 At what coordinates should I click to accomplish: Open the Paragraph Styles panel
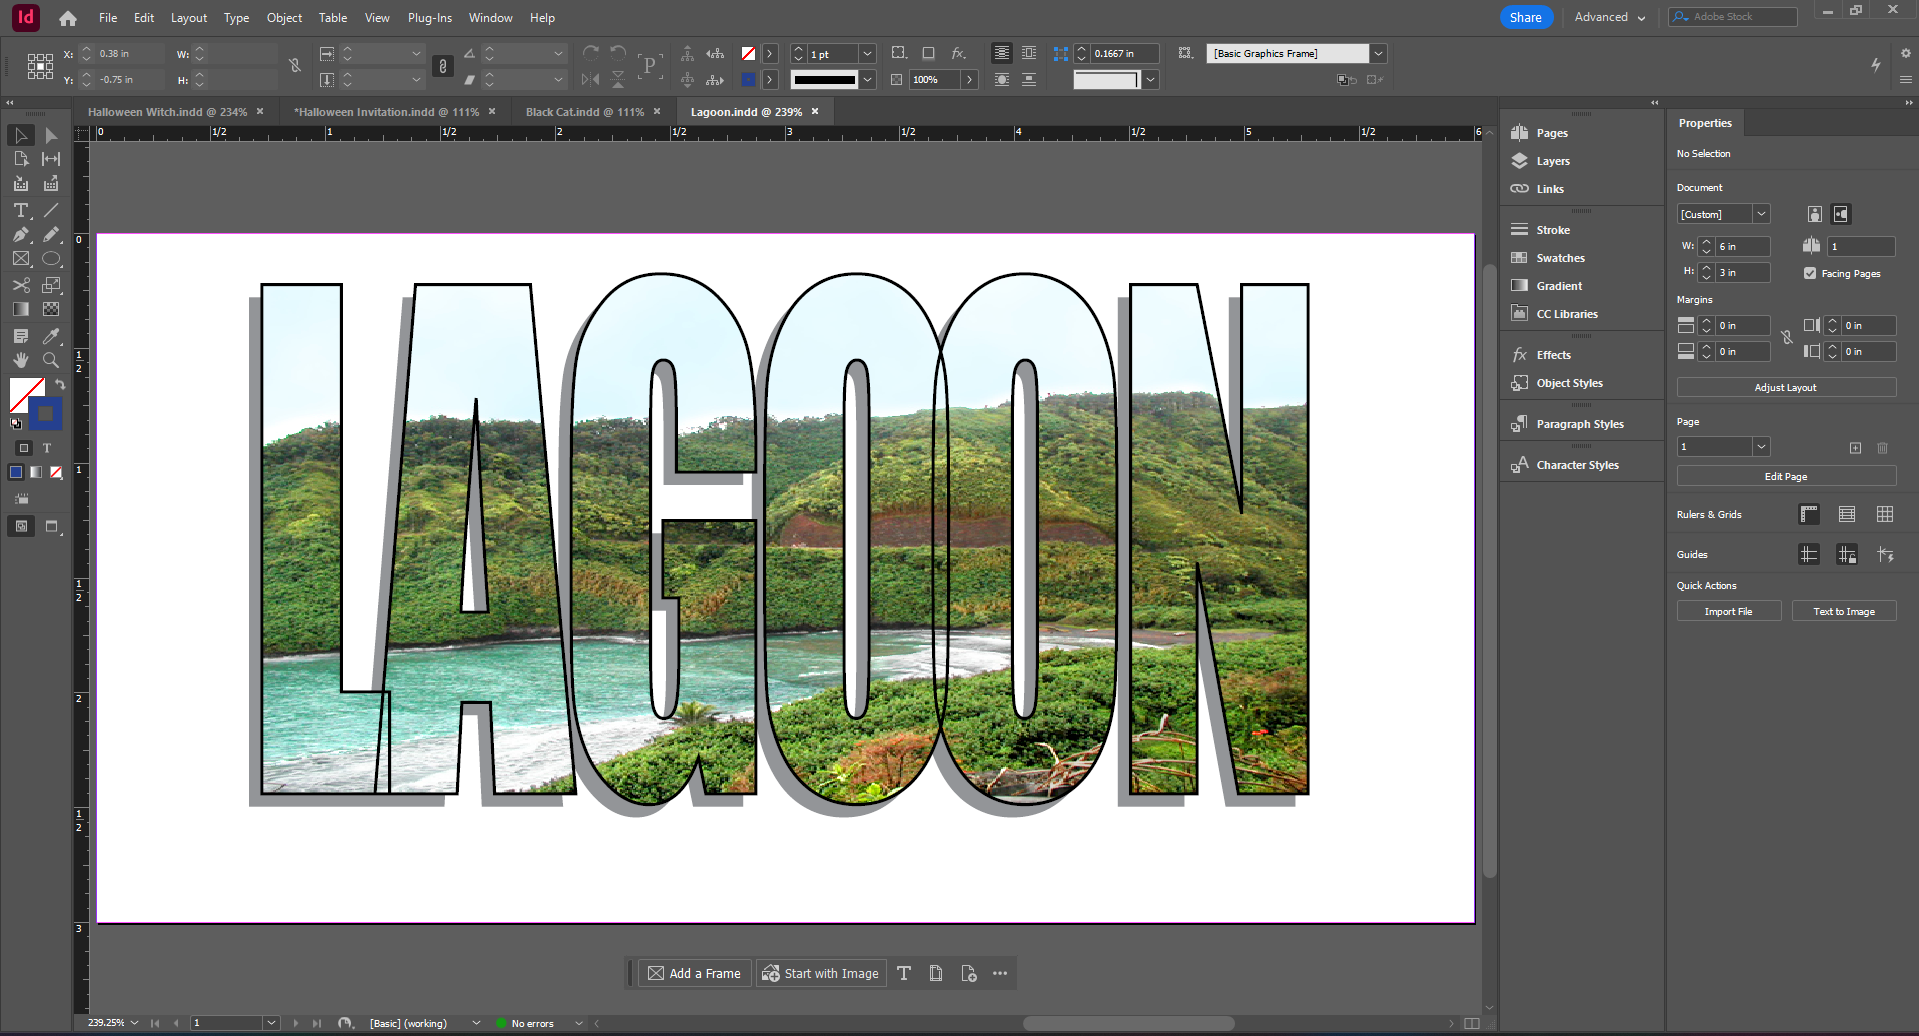pos(1581,424)
